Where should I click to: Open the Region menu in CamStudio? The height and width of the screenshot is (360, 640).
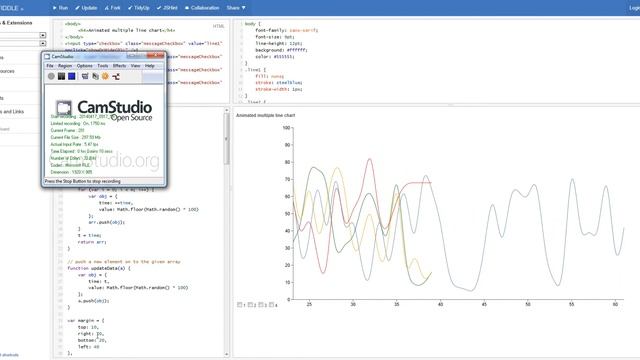(x=65, y=66)
